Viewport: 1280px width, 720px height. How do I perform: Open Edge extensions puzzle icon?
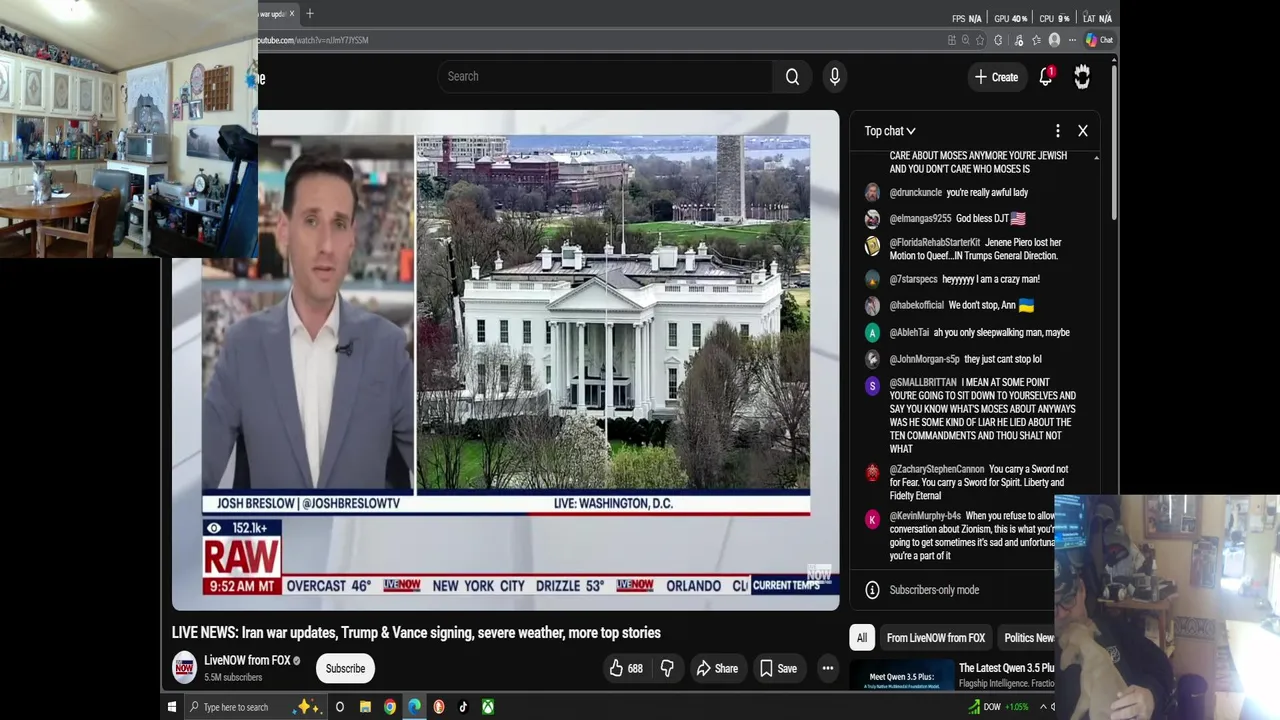pos(998,40)
